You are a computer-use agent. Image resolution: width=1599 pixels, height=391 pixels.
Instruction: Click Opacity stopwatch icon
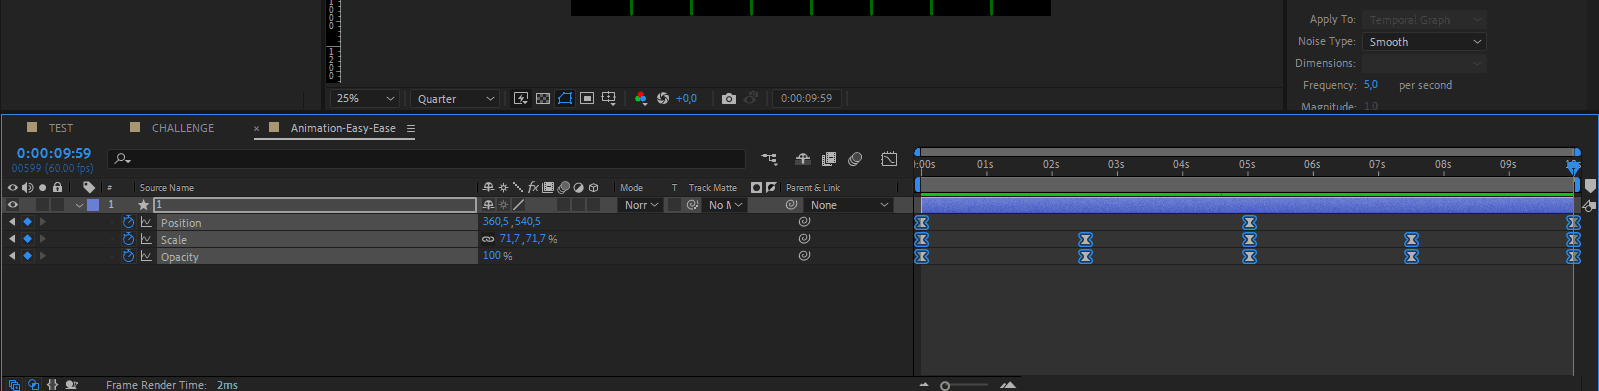tap(128, 256)
